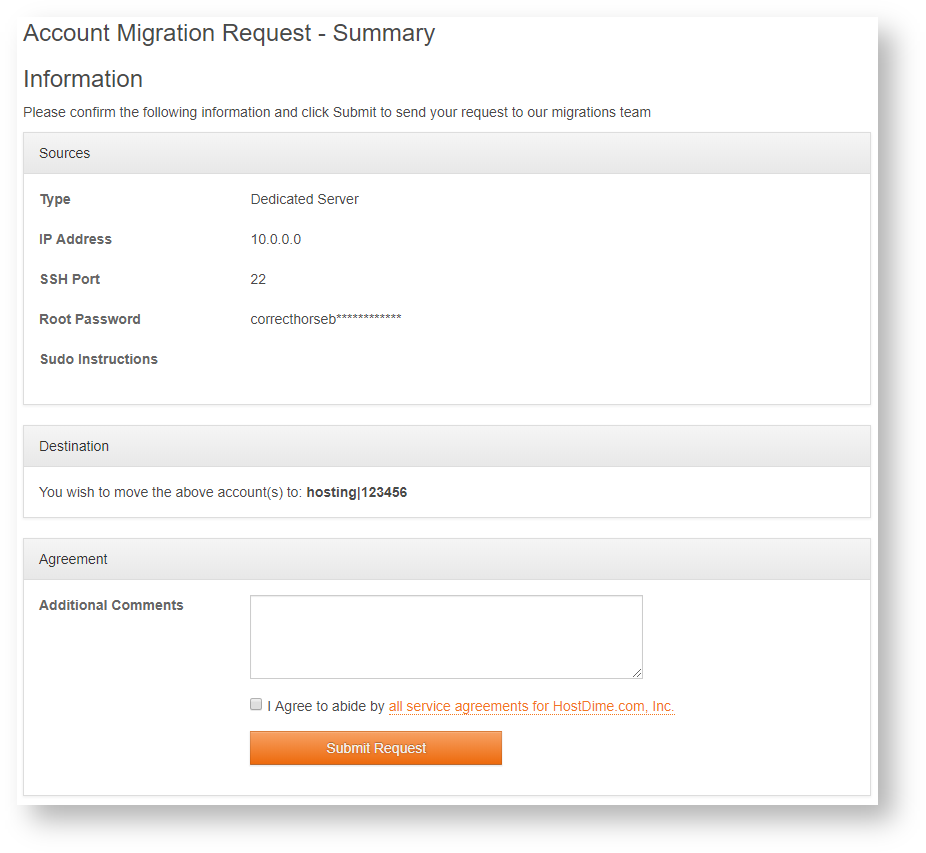Click the confirmation instructions text
The height and width of the screenshot is (853, 926).
[337, 112]
